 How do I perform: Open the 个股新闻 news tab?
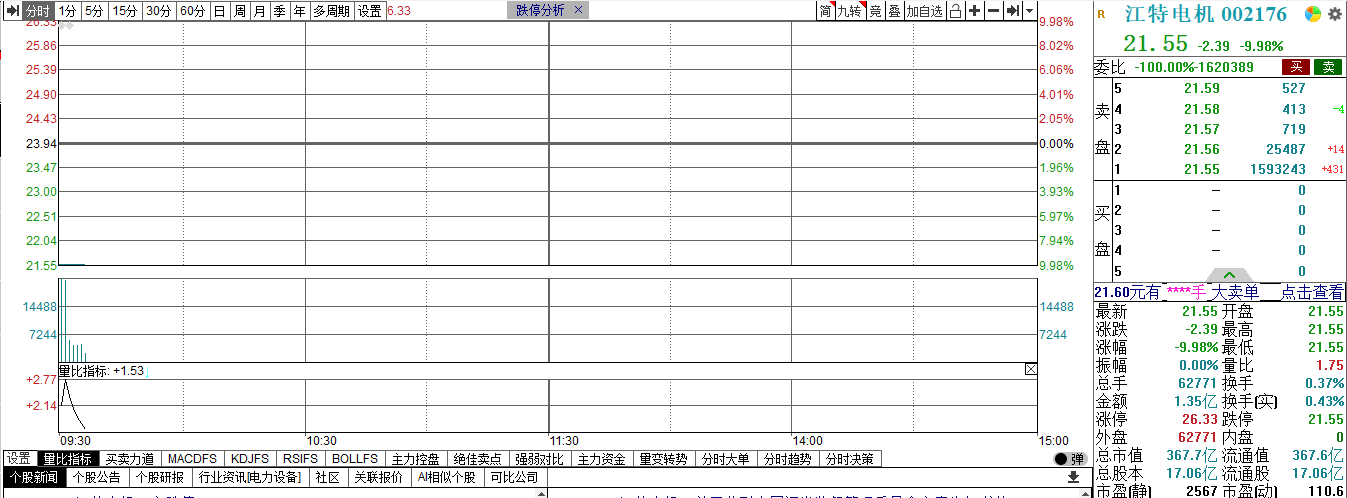click(x=33, y=478)
